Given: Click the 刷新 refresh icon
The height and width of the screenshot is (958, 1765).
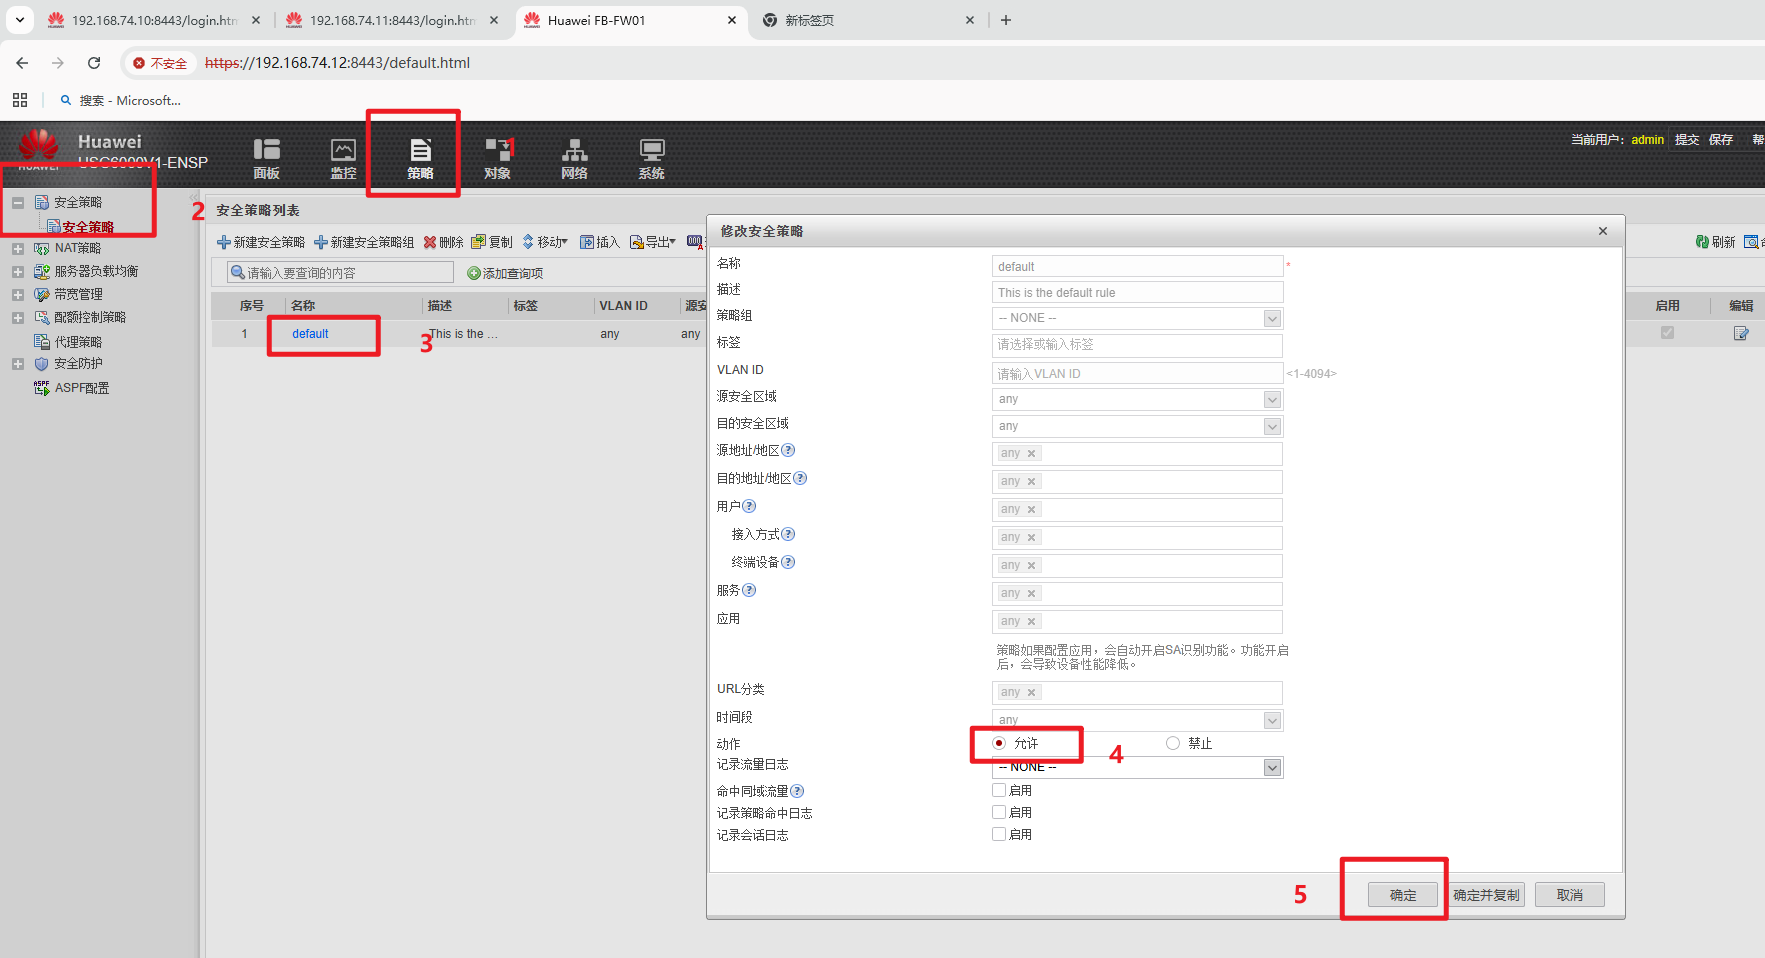Looking at the screenshot, I should pyautogui.click(x=1715, y=242).
